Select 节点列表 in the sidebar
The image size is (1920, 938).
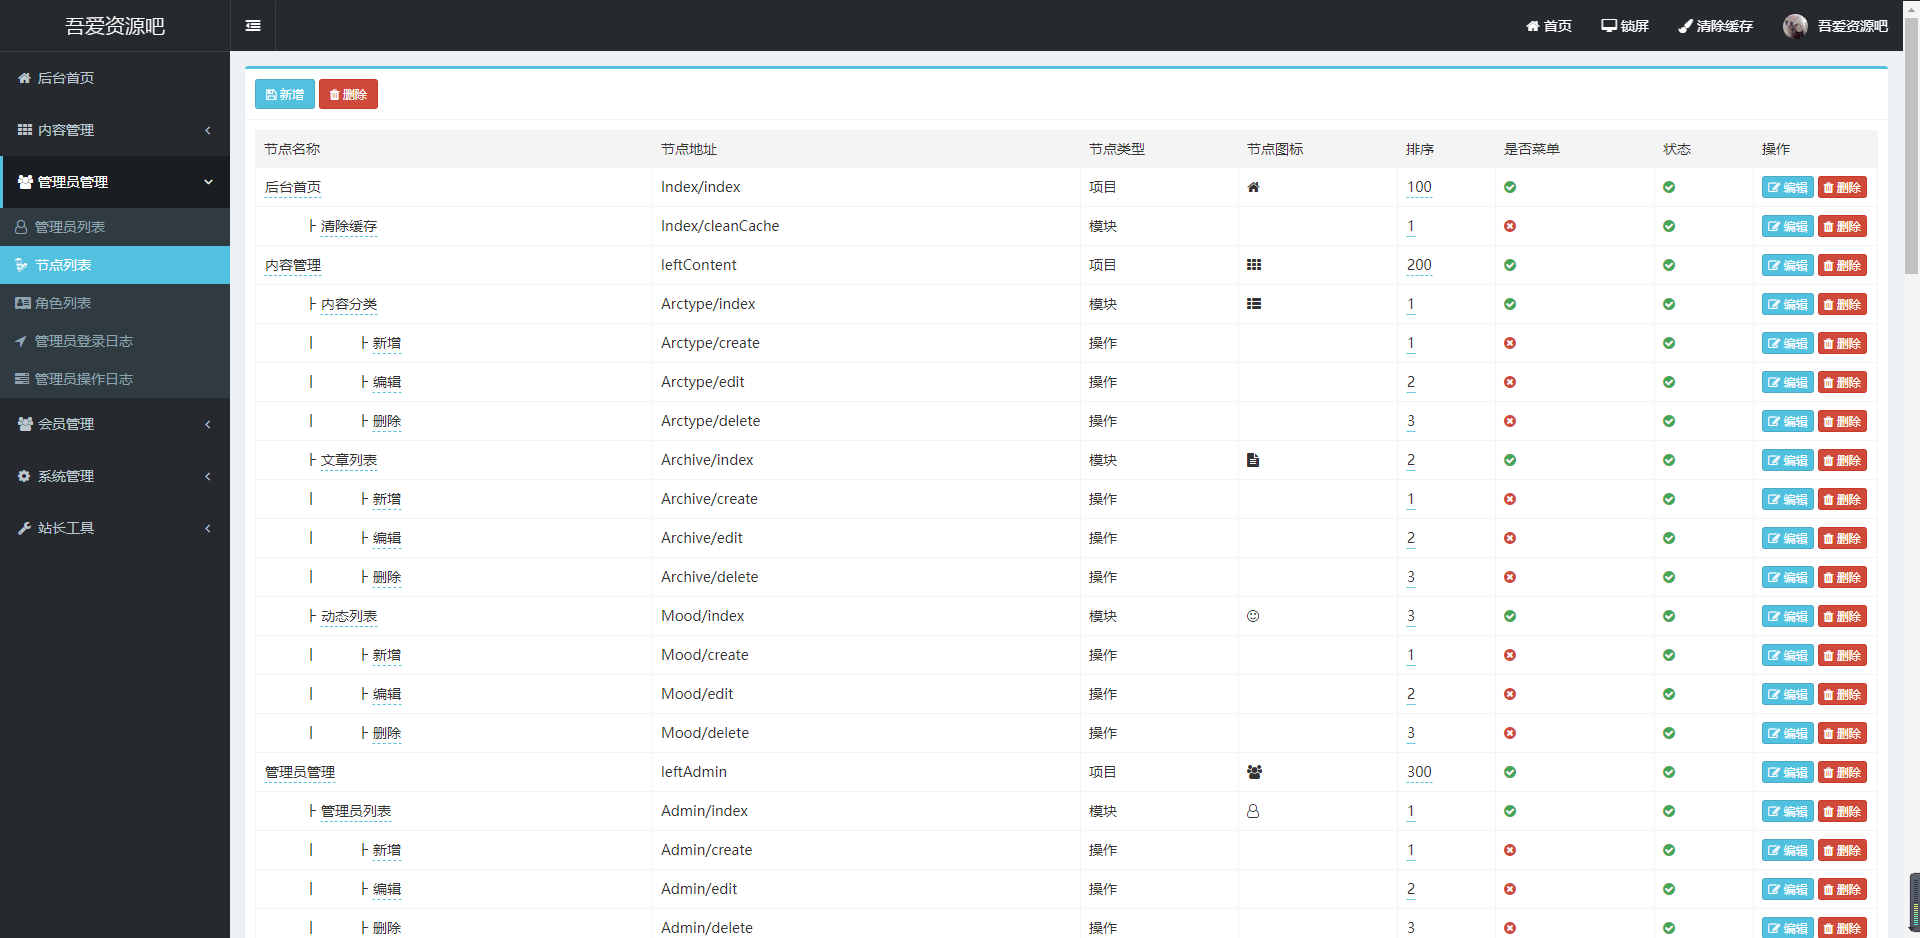point(115,265)
